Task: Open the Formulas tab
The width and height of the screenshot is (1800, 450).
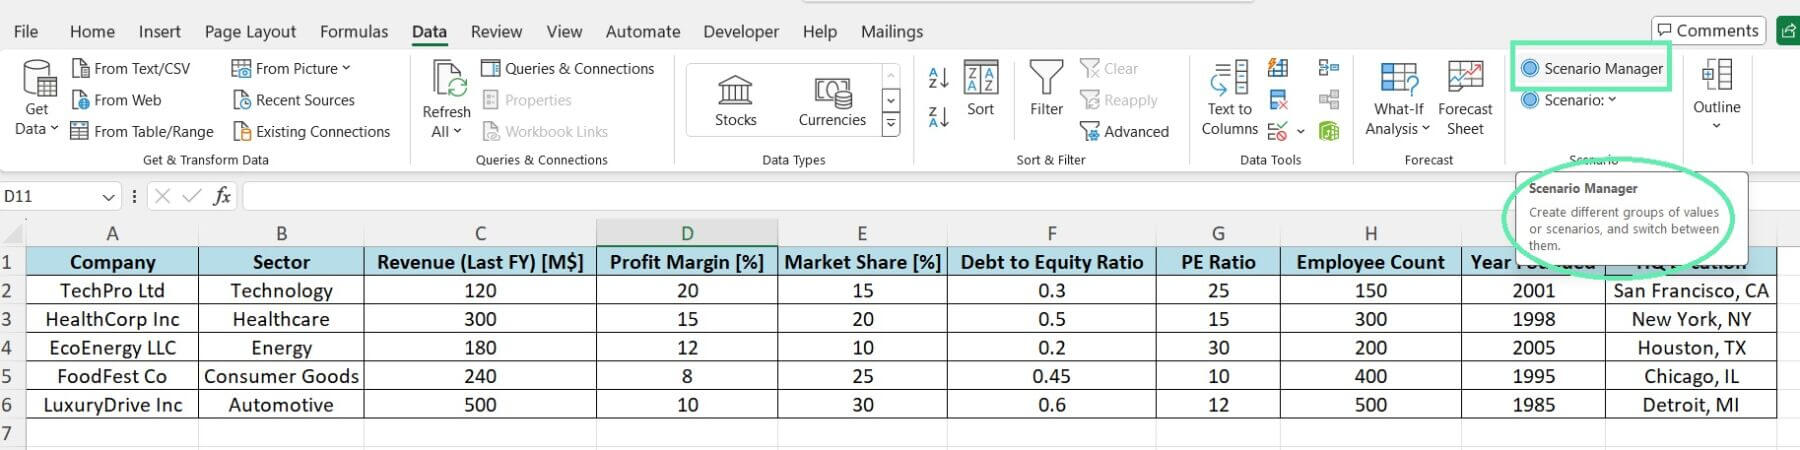Action: (x=354, y=31)
